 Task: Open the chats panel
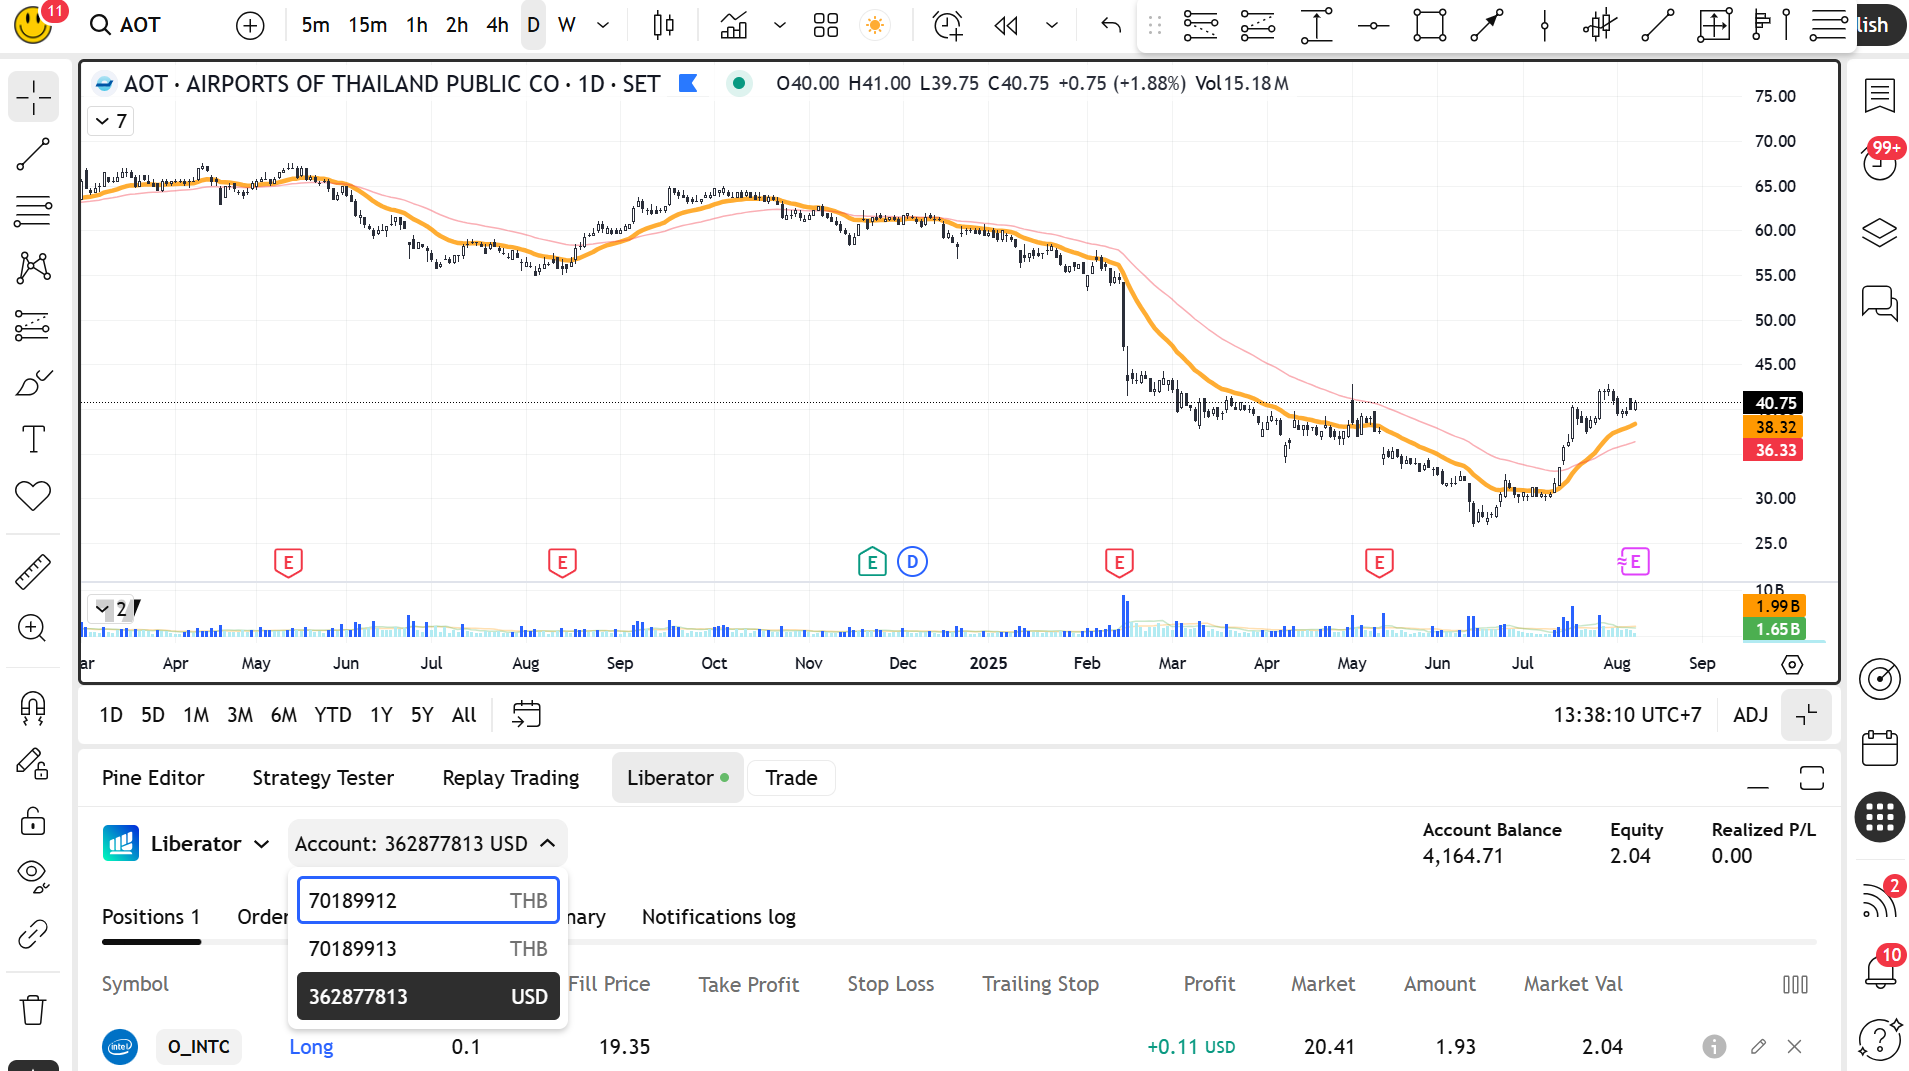[x=1880, y=303]
